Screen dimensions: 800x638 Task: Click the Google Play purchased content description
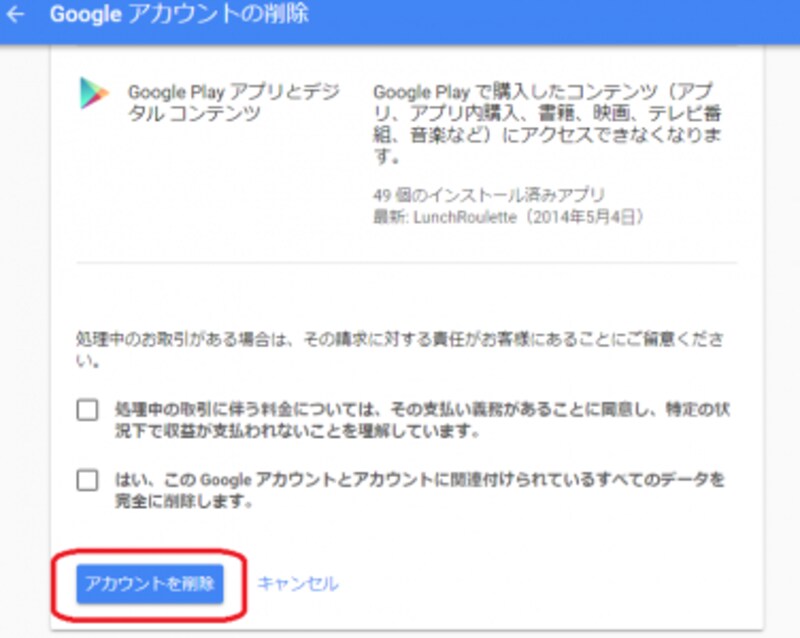(x=547, y=124)
